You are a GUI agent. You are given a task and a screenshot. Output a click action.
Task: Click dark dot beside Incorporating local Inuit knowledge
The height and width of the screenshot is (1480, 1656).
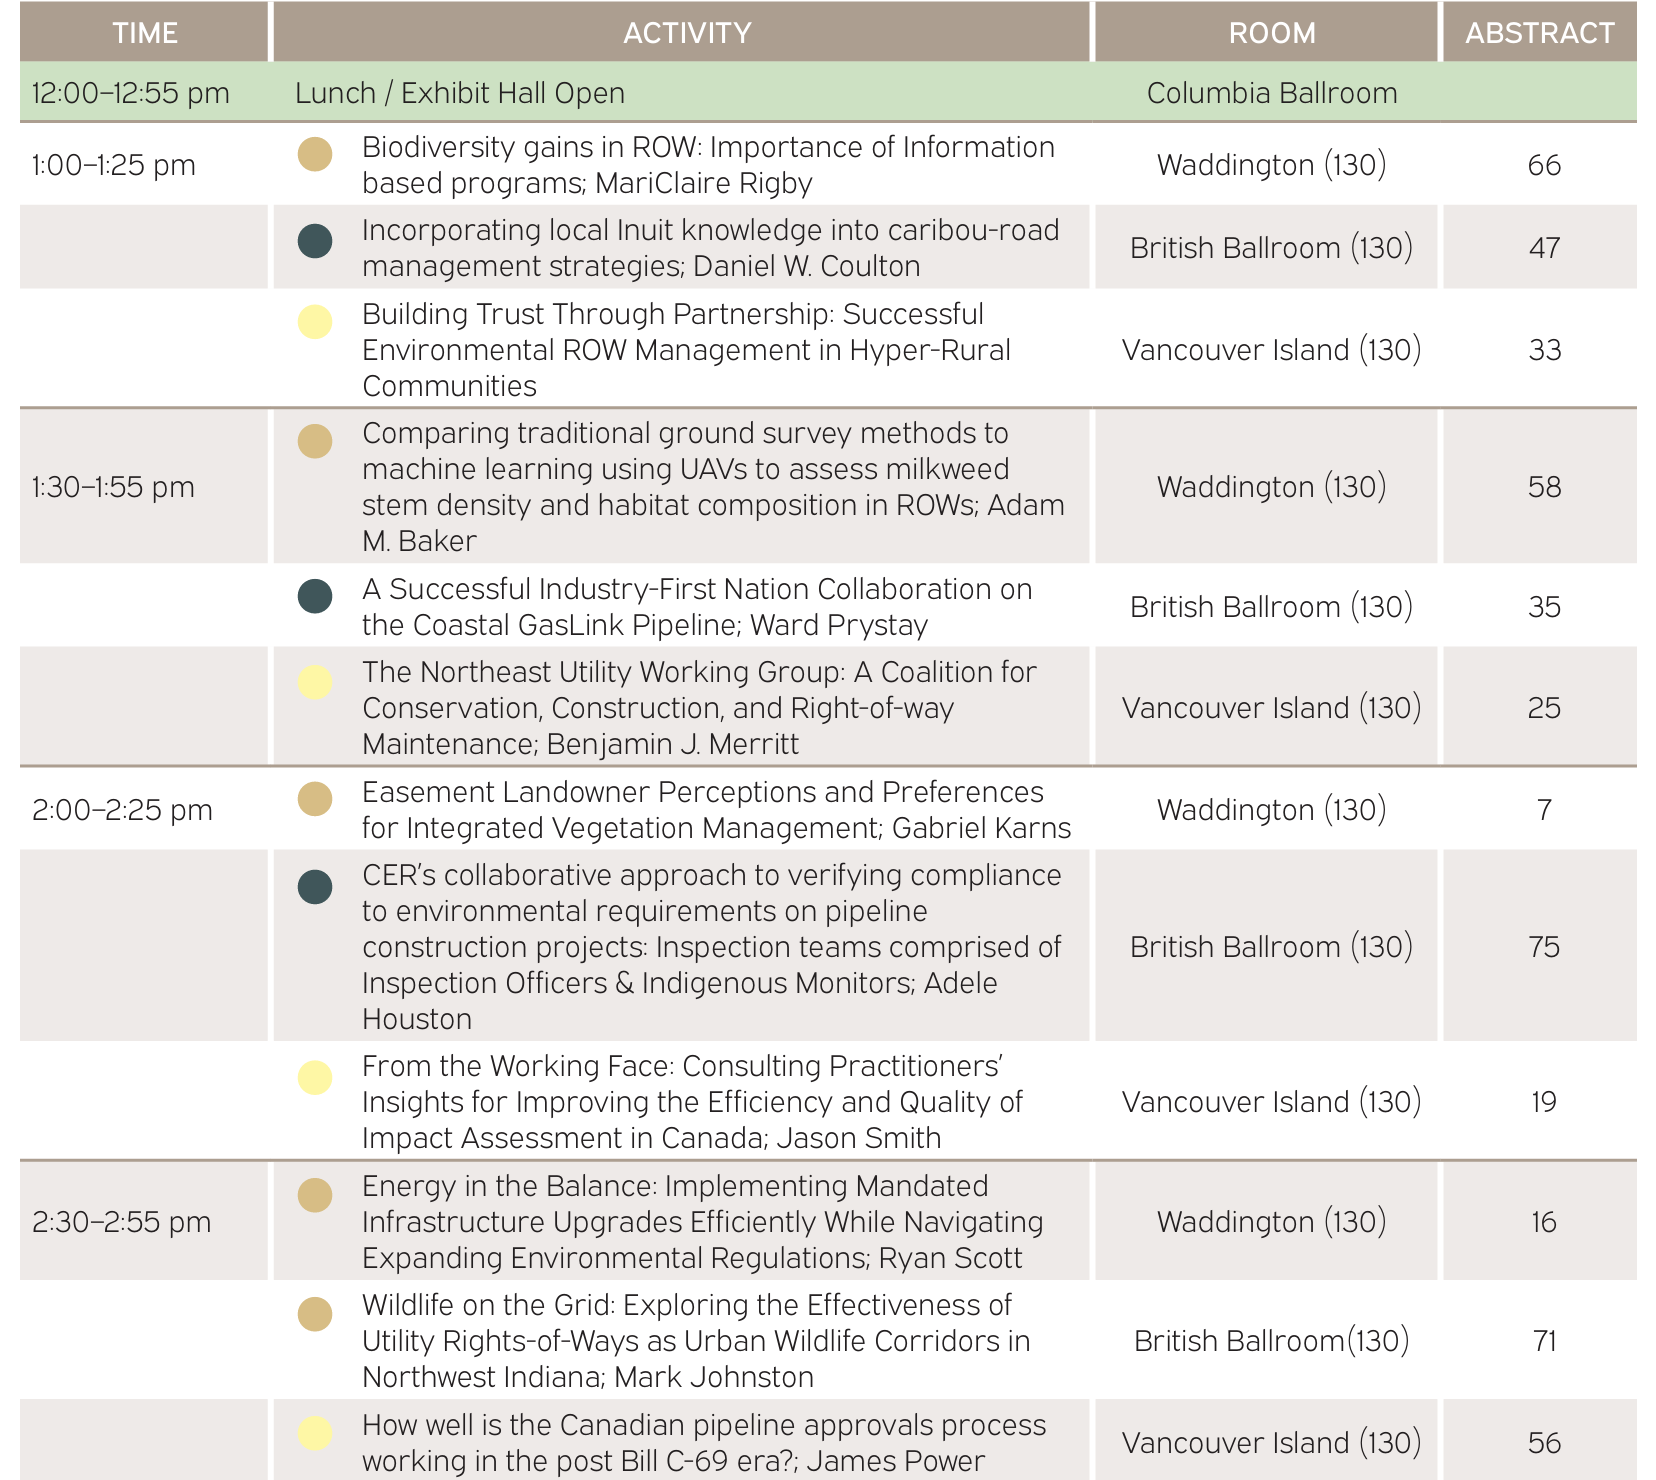[x=315, y=241]
